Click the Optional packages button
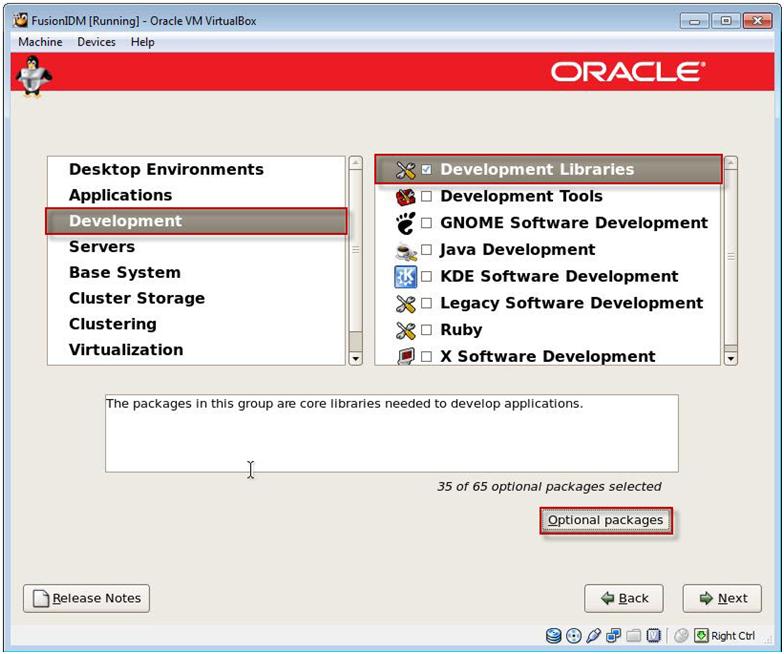Image resolution: width=784 pixels, height=654 pixels. 606,520
